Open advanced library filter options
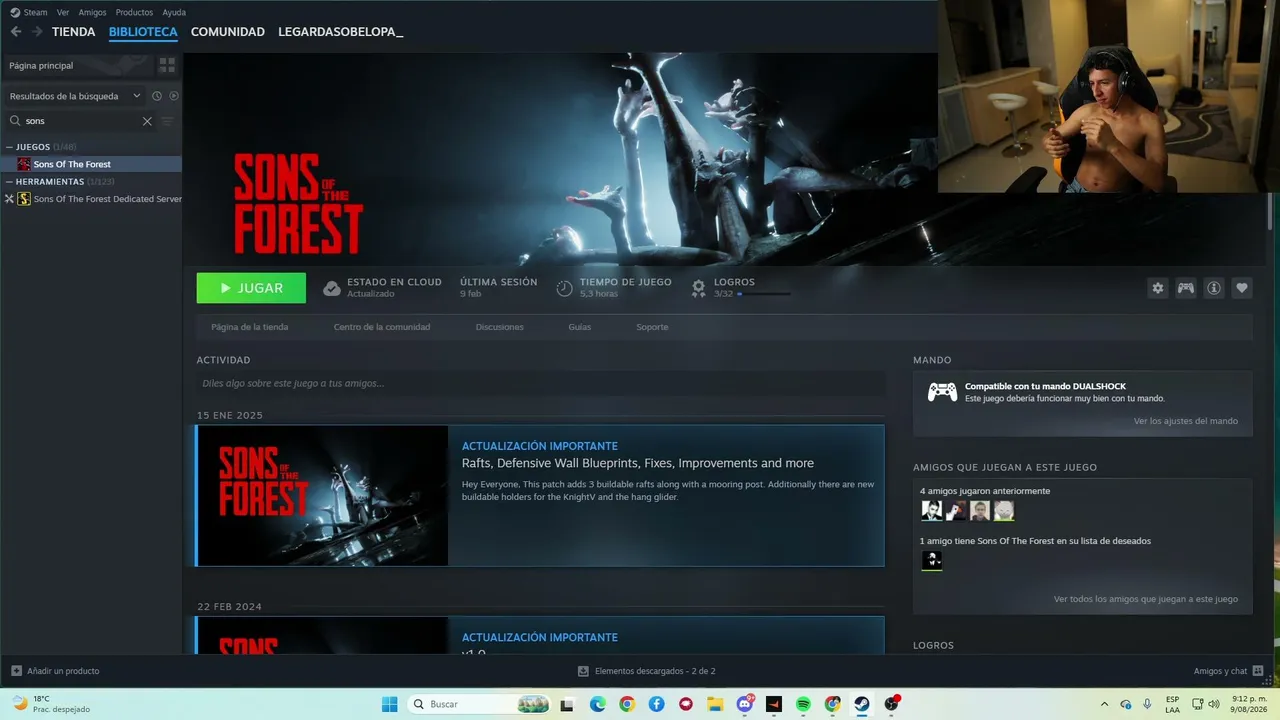The width and height of the screenshot is (1280, 720). click(167, 121)
